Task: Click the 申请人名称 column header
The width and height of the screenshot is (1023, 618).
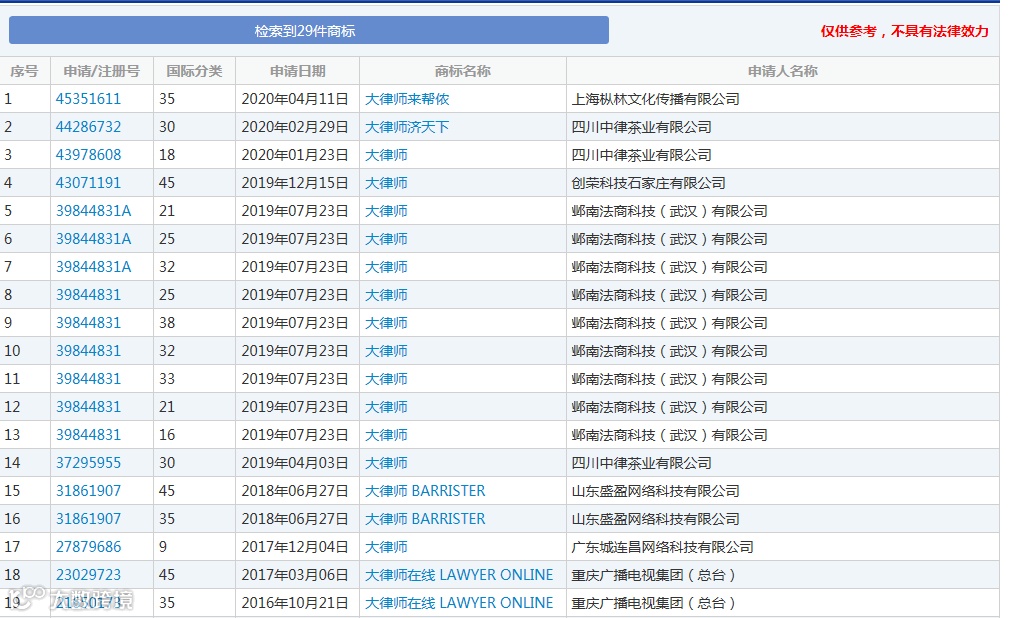Action: [x=782, y=71]
